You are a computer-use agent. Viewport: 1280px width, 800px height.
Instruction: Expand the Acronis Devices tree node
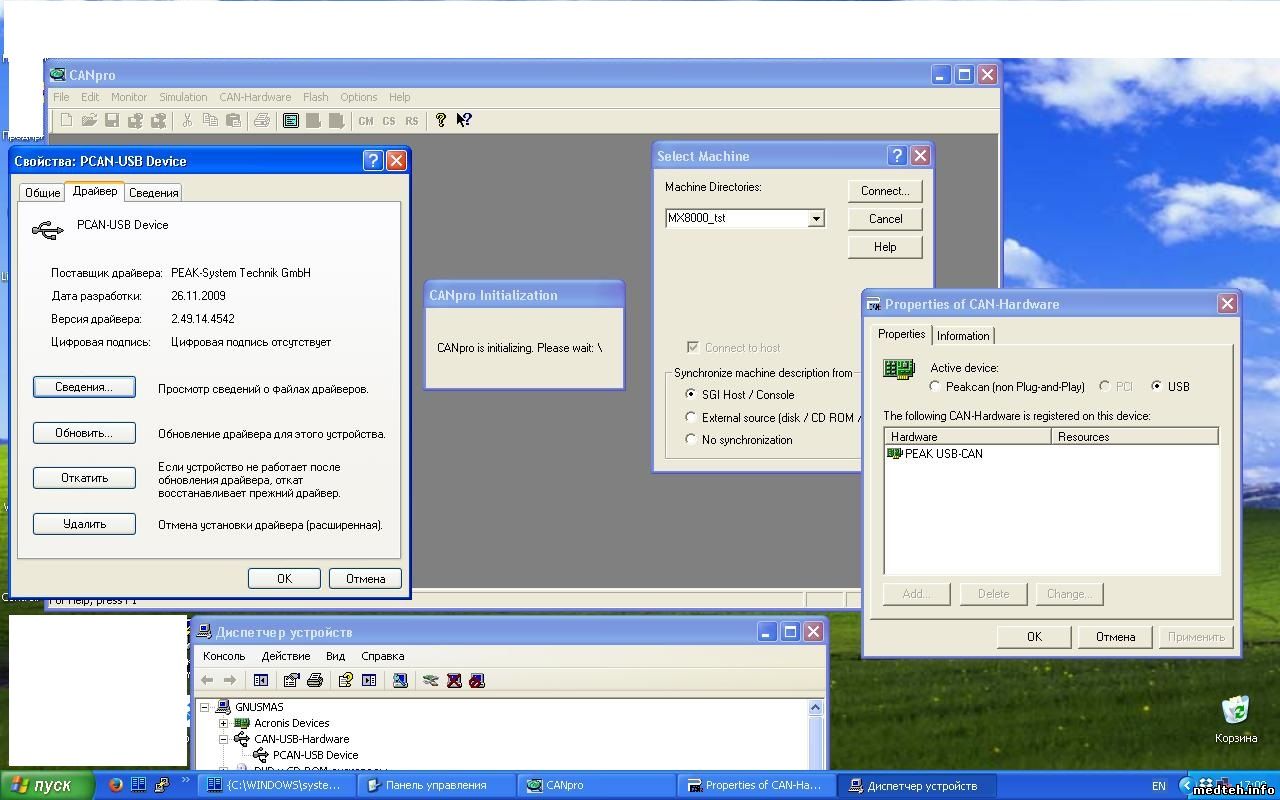point(222,723)
